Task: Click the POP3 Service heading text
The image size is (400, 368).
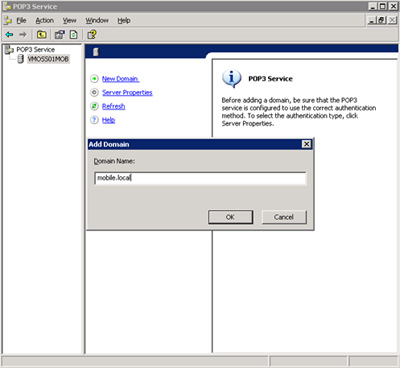Action: click(270, 79)
